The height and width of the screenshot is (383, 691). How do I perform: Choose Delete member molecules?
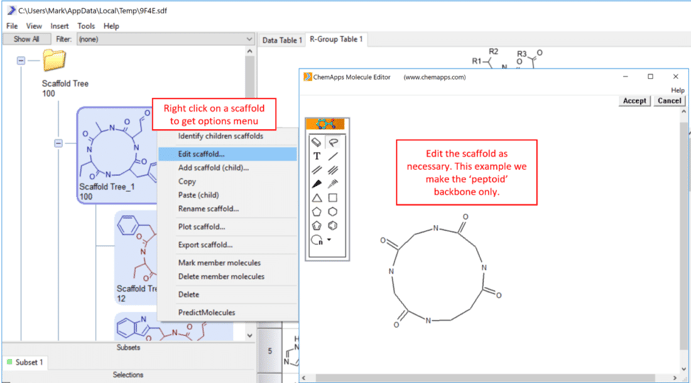227,276
